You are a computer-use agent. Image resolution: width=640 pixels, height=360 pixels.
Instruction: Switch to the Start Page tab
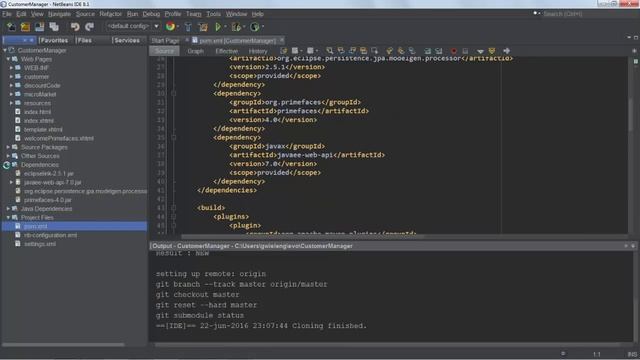point(166,40)
